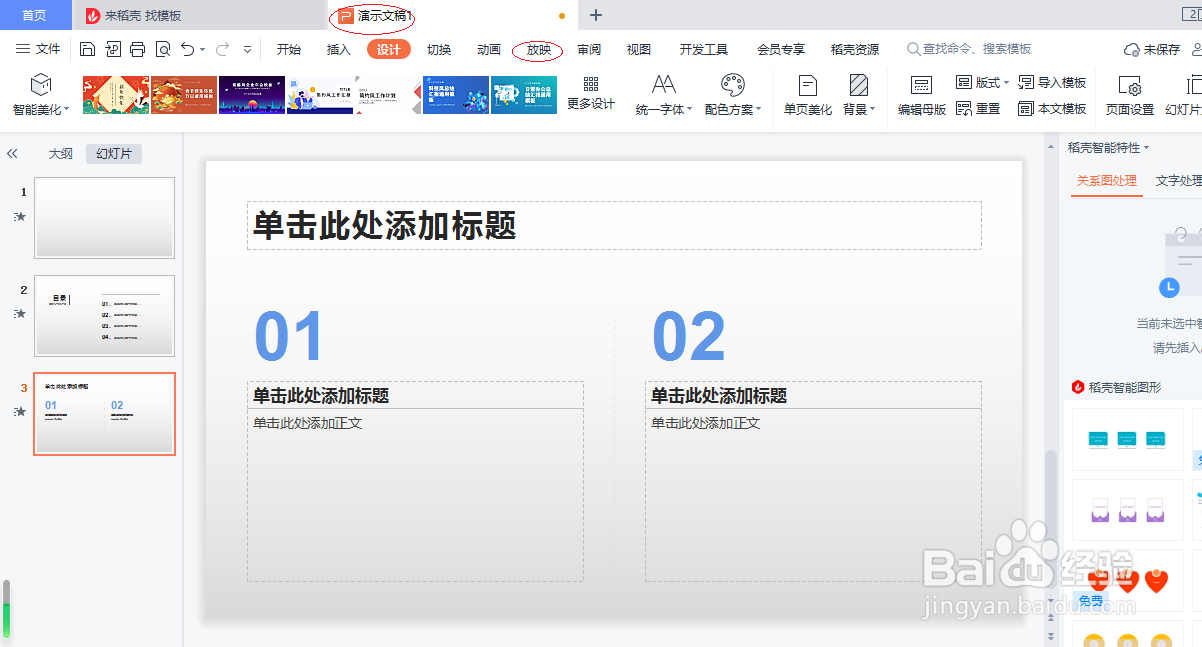1202x647 pixels.
Task: Click the Print icon in quick access toolbar
Action: [x=137, y=48]
